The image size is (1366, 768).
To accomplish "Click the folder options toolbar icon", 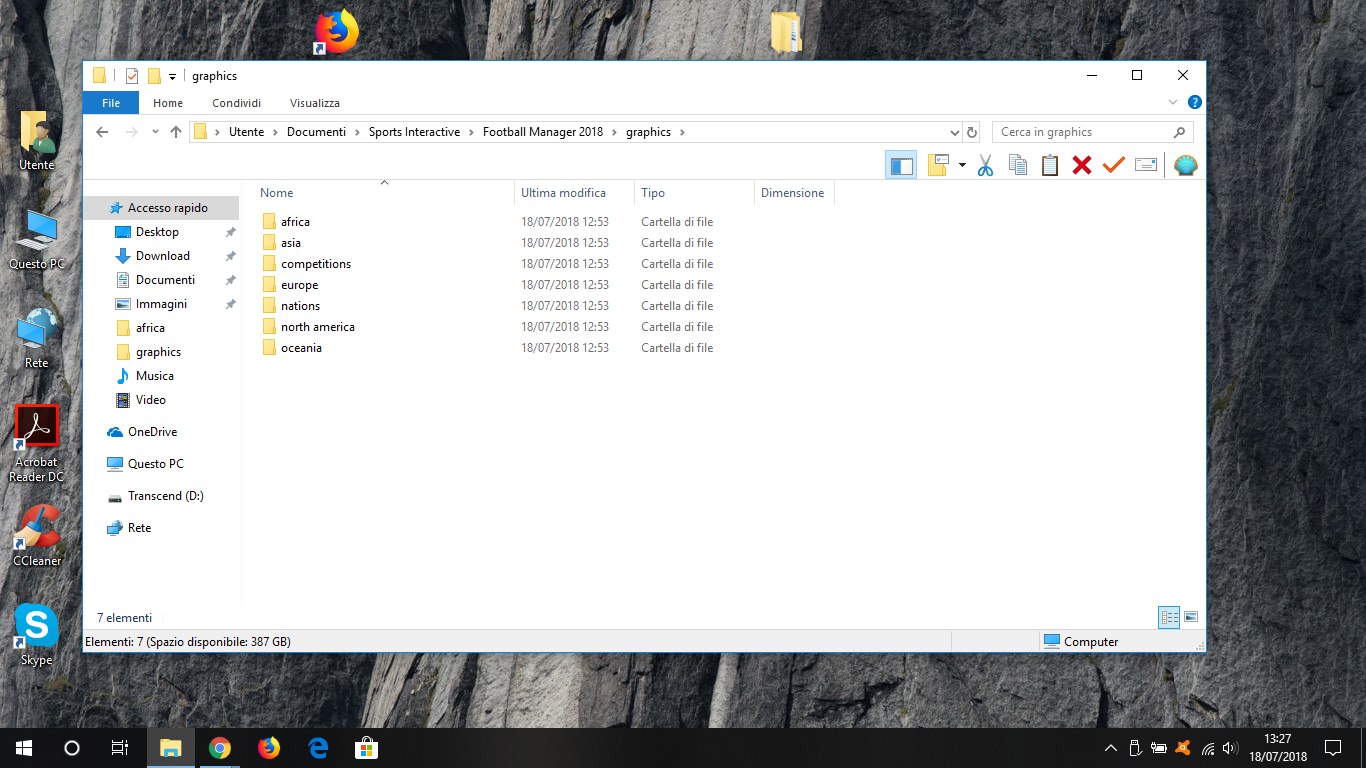I will point(937,165).
